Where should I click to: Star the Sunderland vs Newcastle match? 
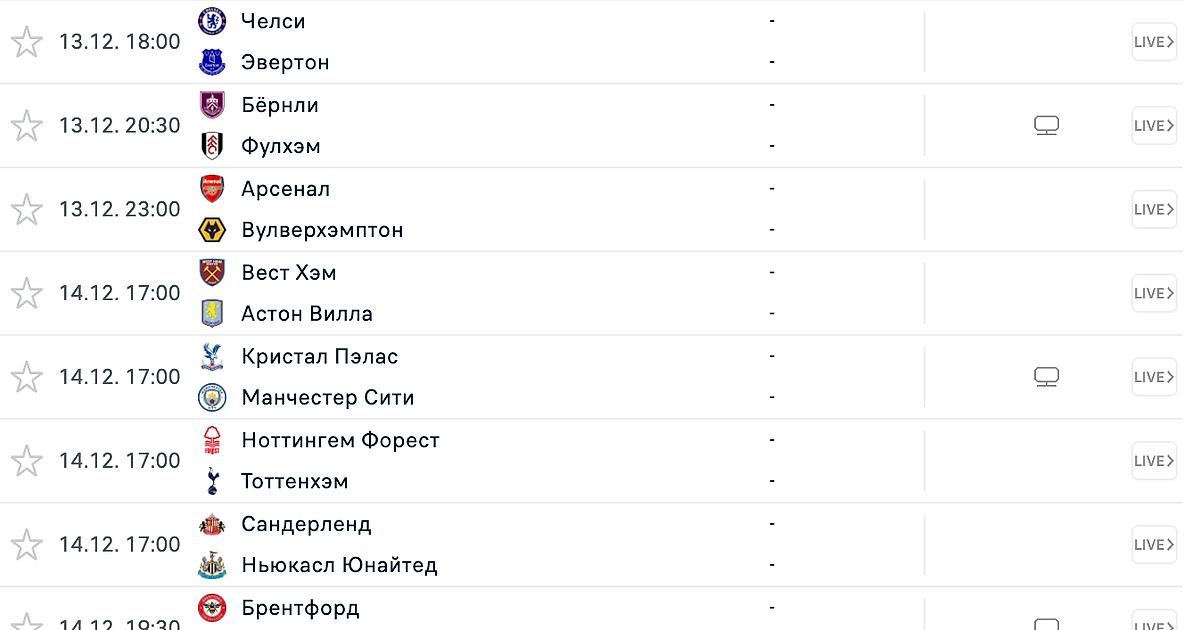[26, 545]
